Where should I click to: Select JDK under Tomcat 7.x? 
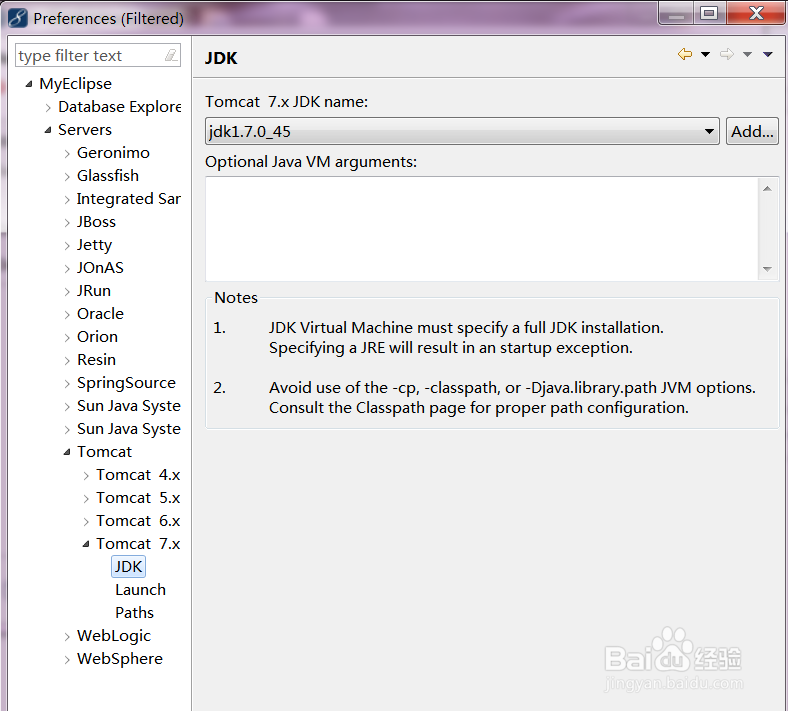pos(128,567)
